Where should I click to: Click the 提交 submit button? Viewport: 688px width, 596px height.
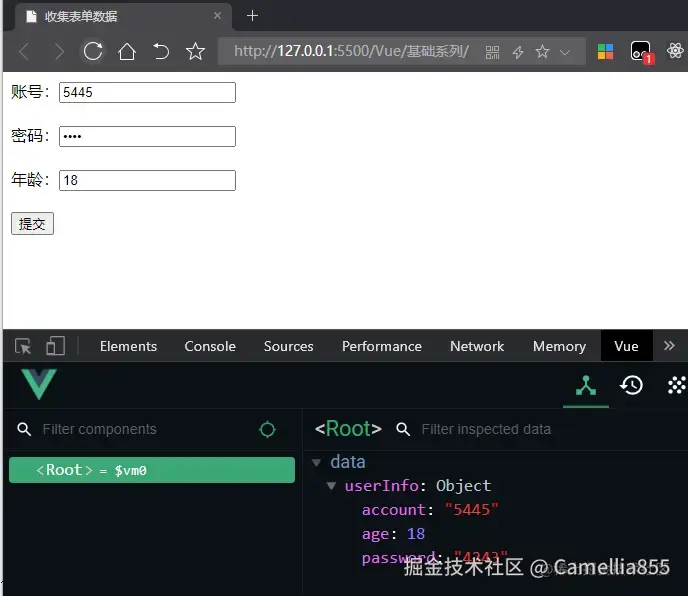[x=32, y=224]
